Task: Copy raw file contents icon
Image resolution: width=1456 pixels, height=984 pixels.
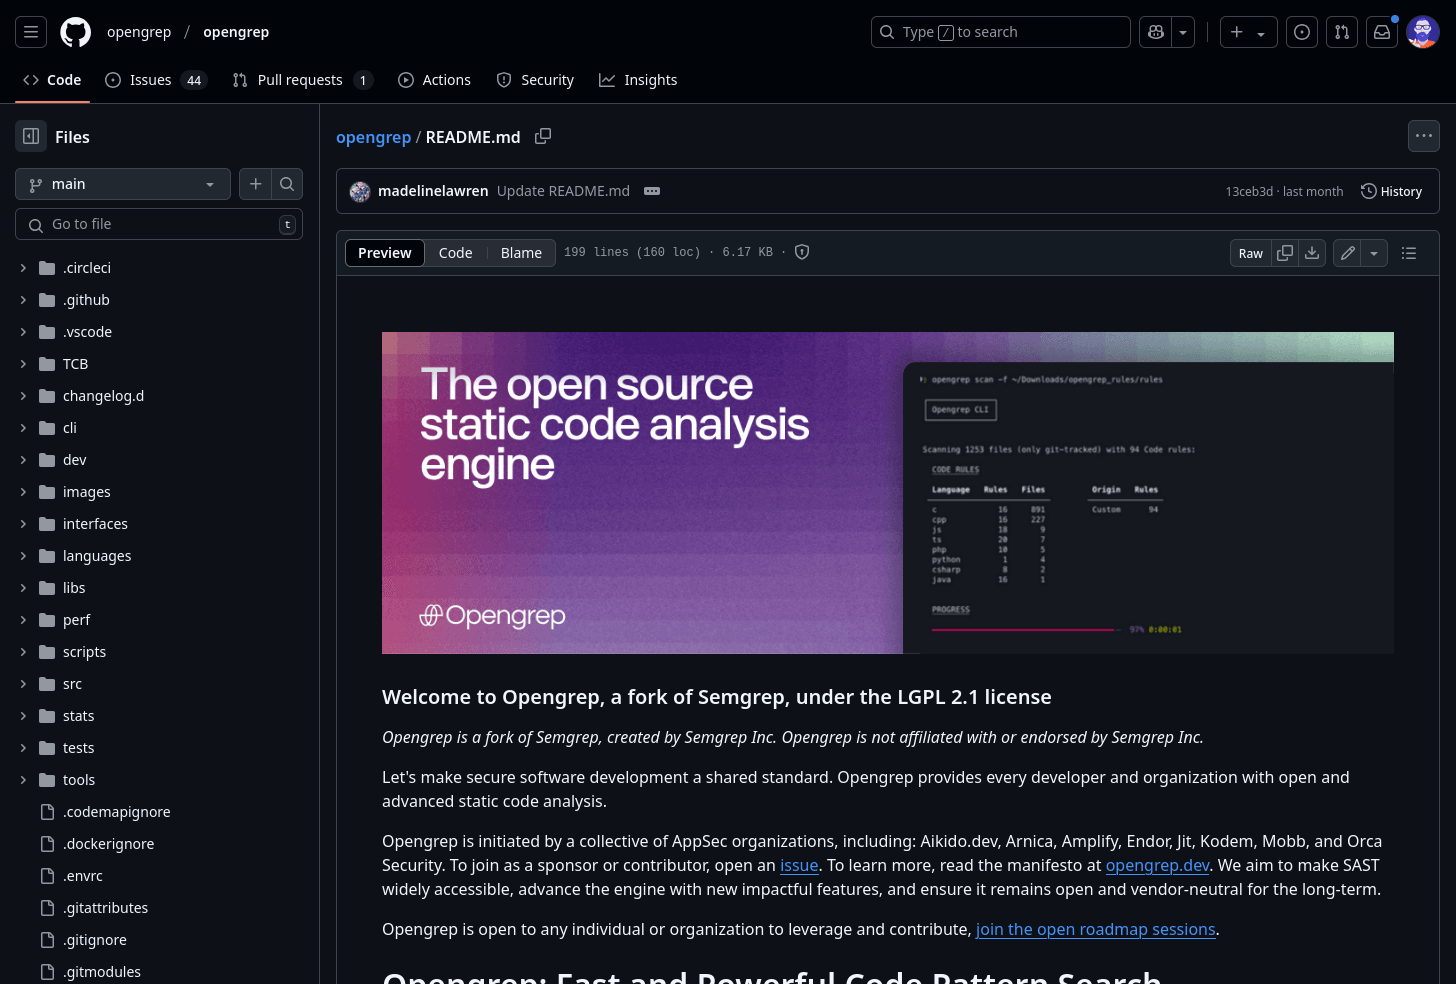Action: click(x=1284, y=253)
